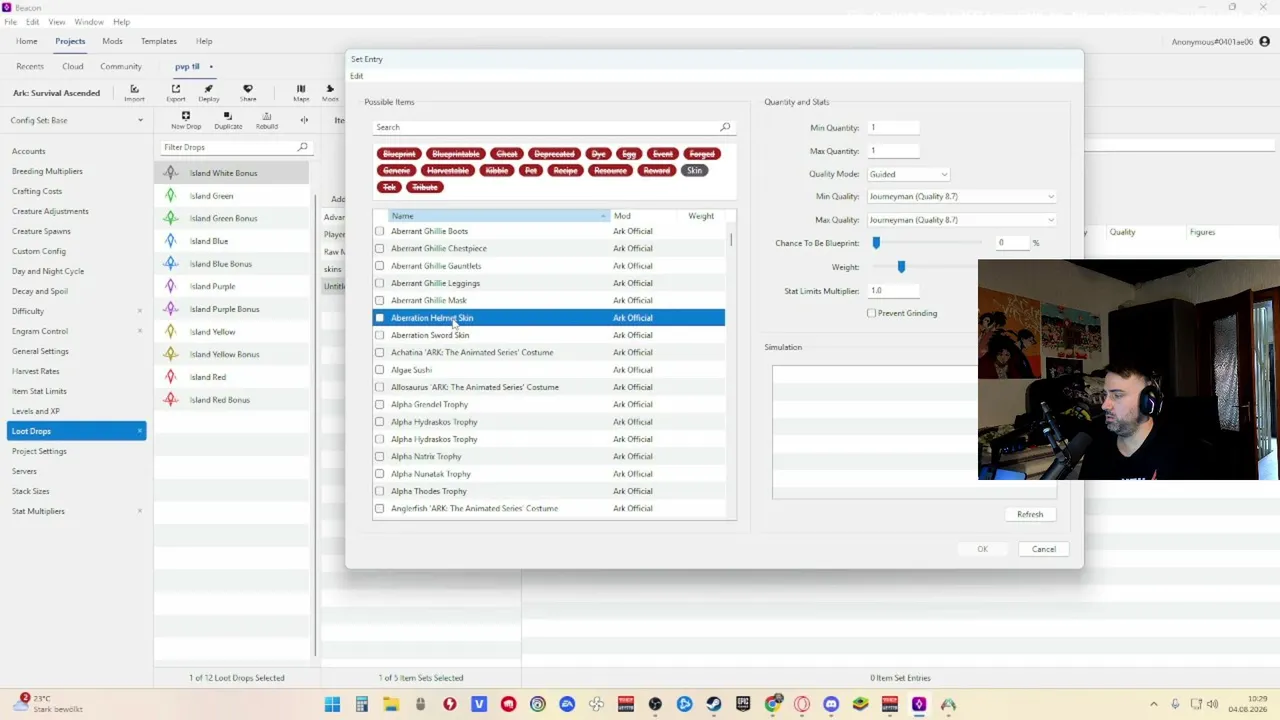Tick the Aberrant Ghillie Gauntlets checkbox
Viewport: 1280px width, 720px height.
coord(379,266)
